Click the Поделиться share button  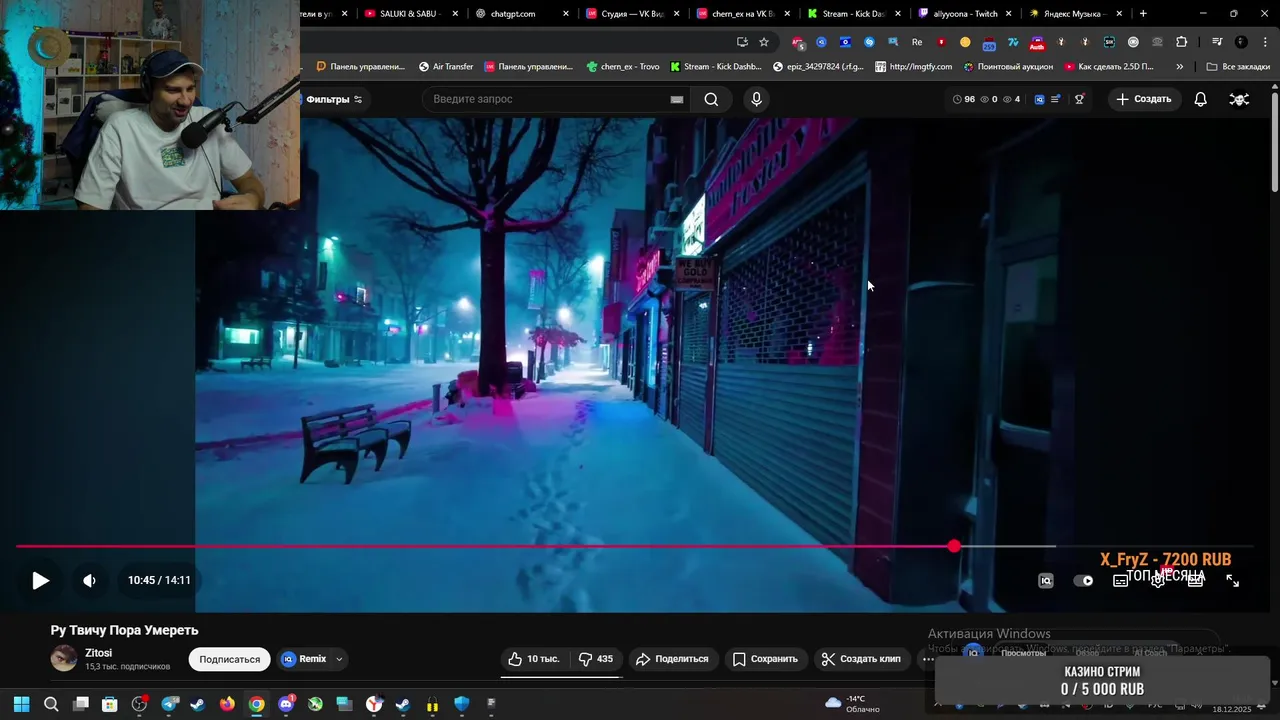[672, 659]
